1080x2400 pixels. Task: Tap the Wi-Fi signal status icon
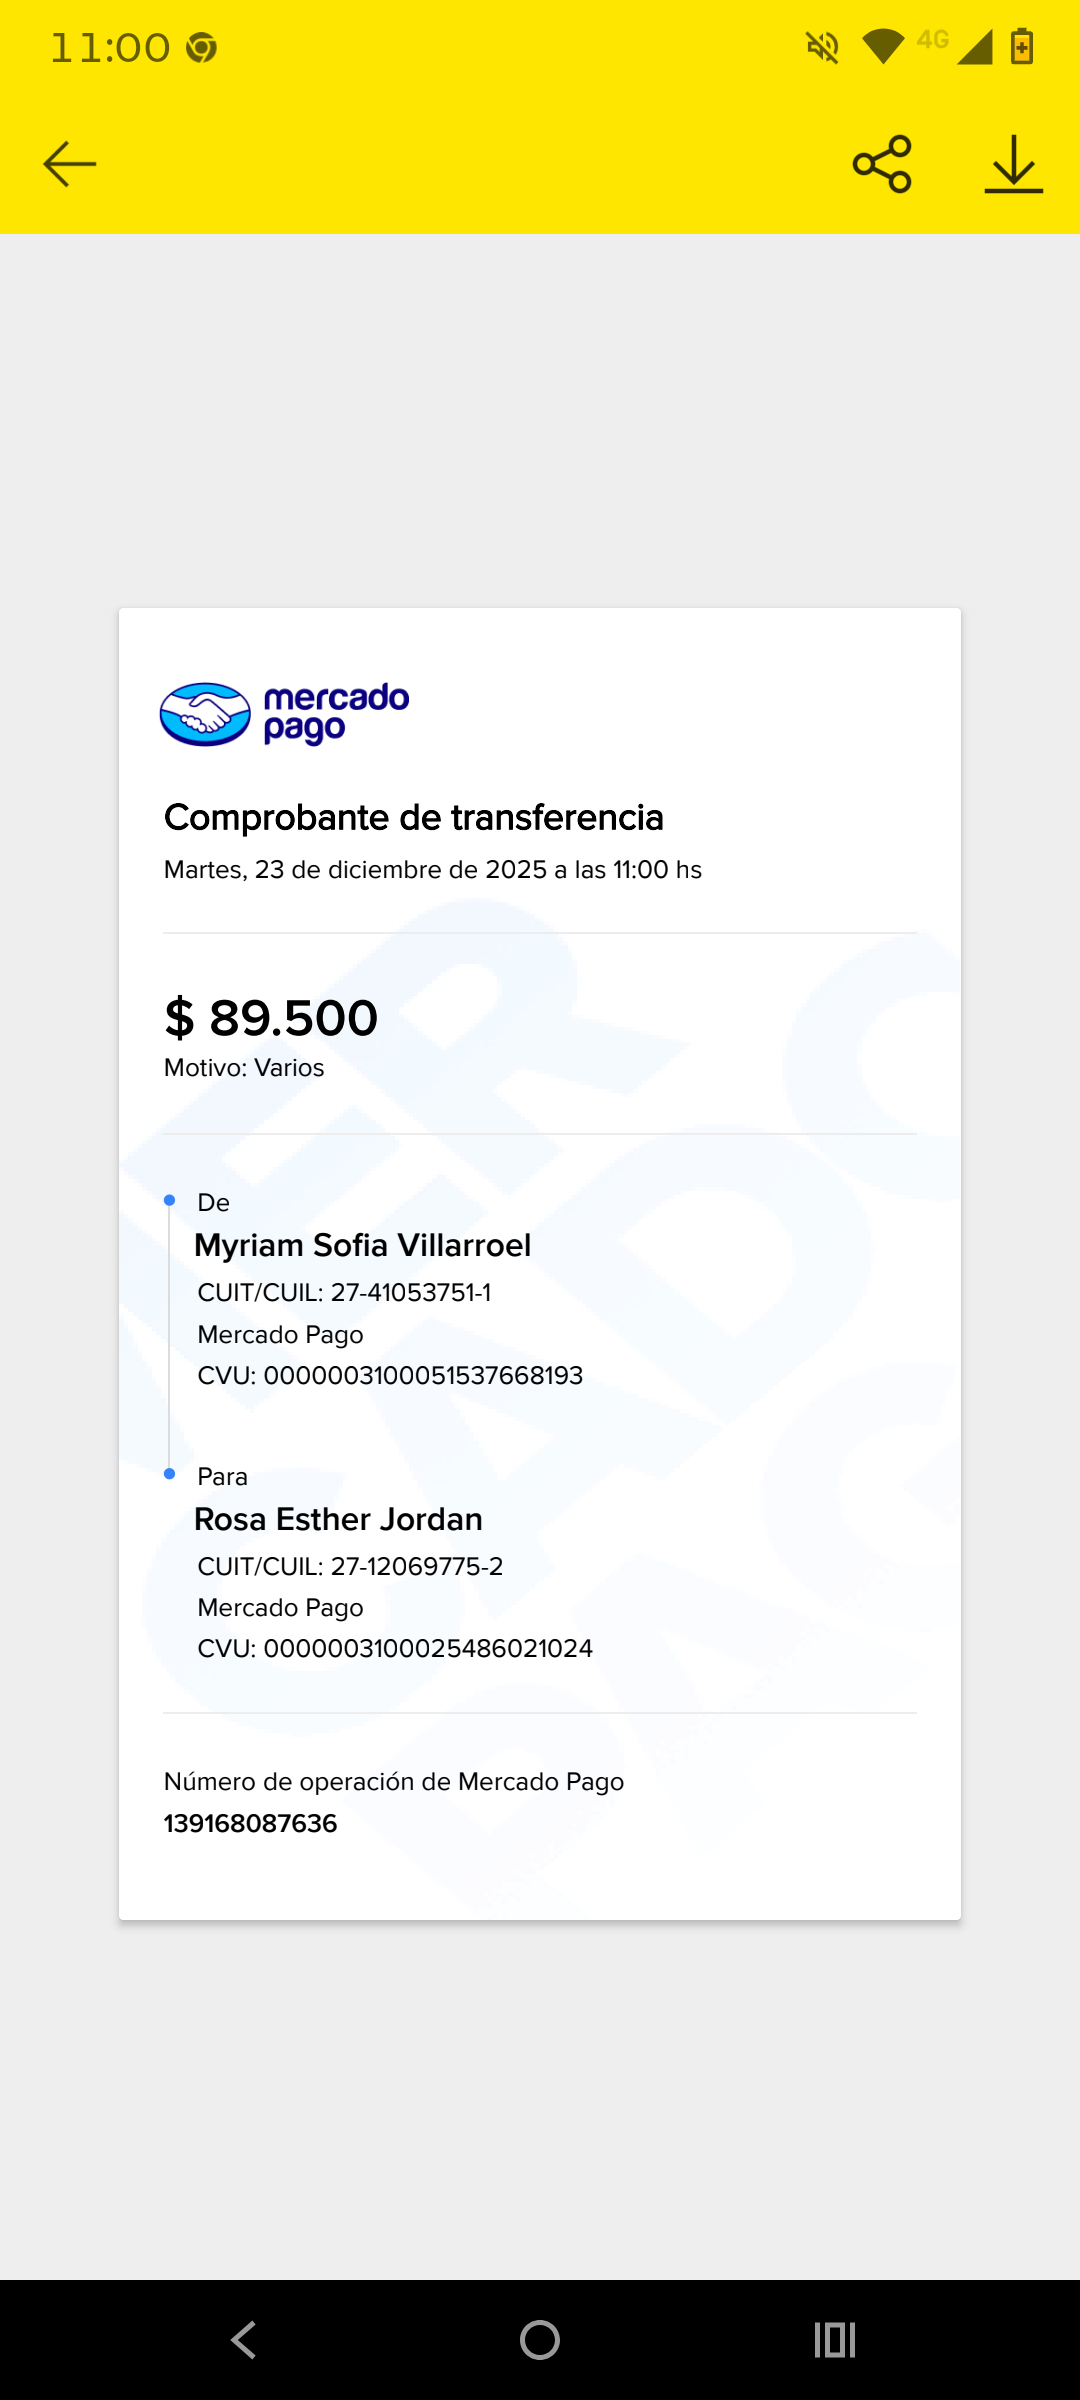pos(882,46)
